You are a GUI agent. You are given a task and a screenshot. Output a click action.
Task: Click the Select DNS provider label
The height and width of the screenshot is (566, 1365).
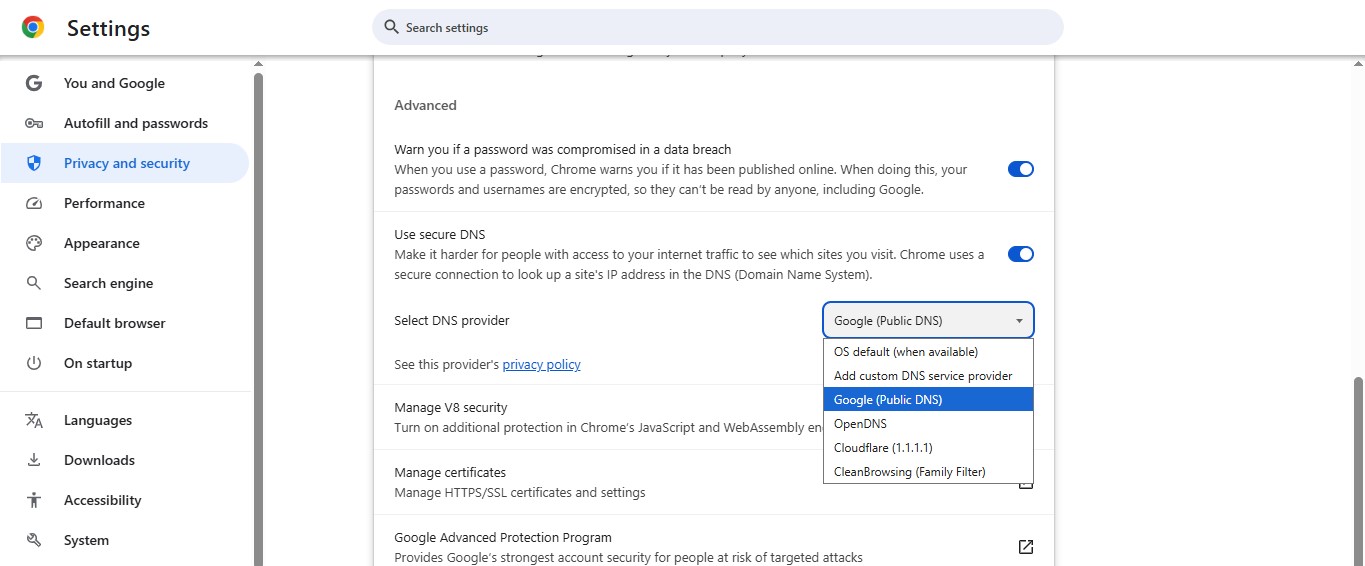point(452,321)
